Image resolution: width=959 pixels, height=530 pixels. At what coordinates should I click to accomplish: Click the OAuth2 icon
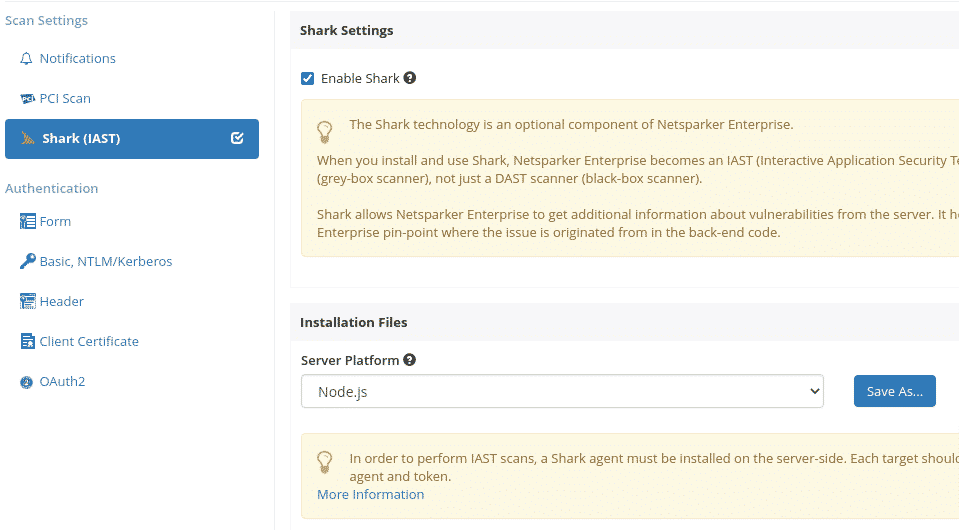click(x=26, y=382)
